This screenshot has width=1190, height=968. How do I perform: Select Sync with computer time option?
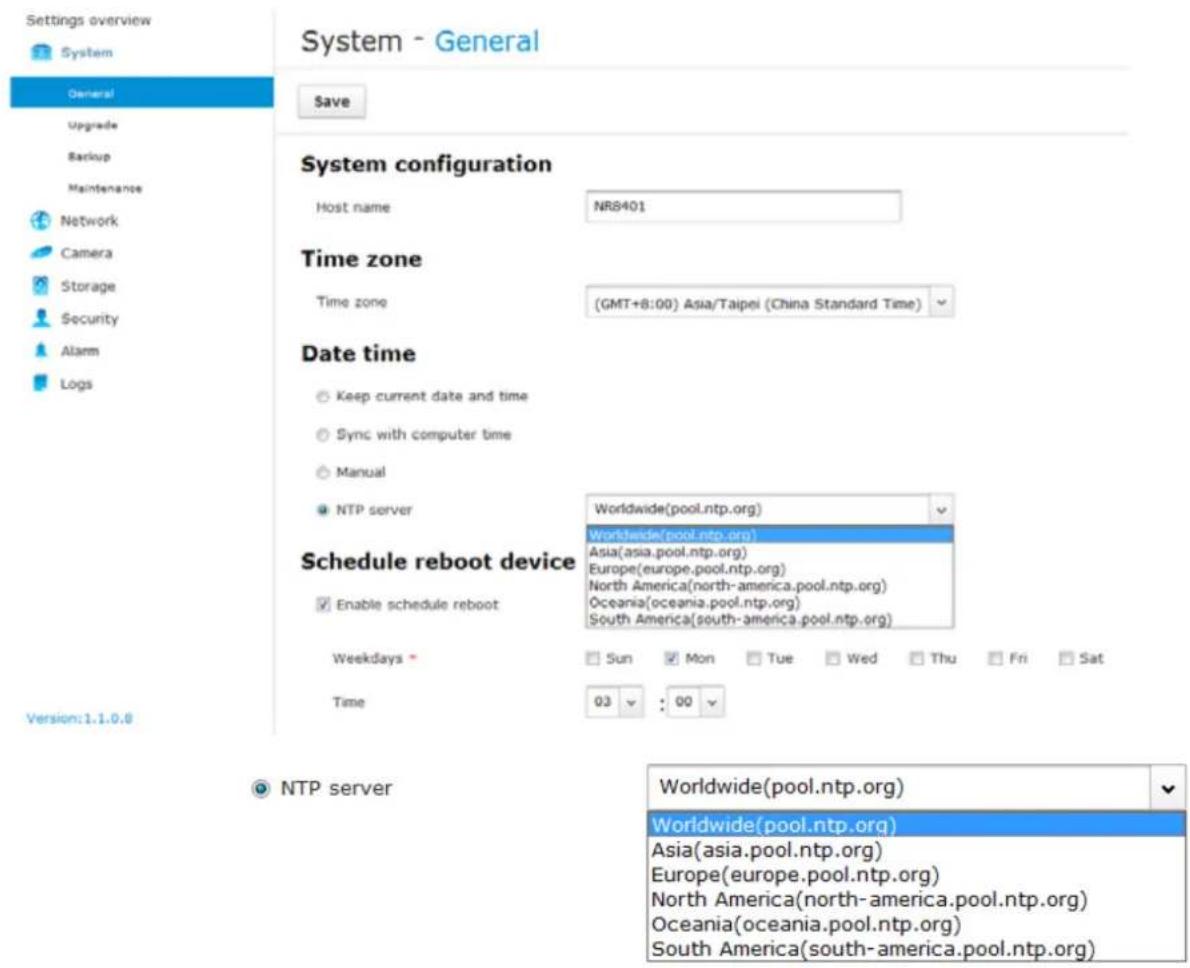tap(323, 434)
